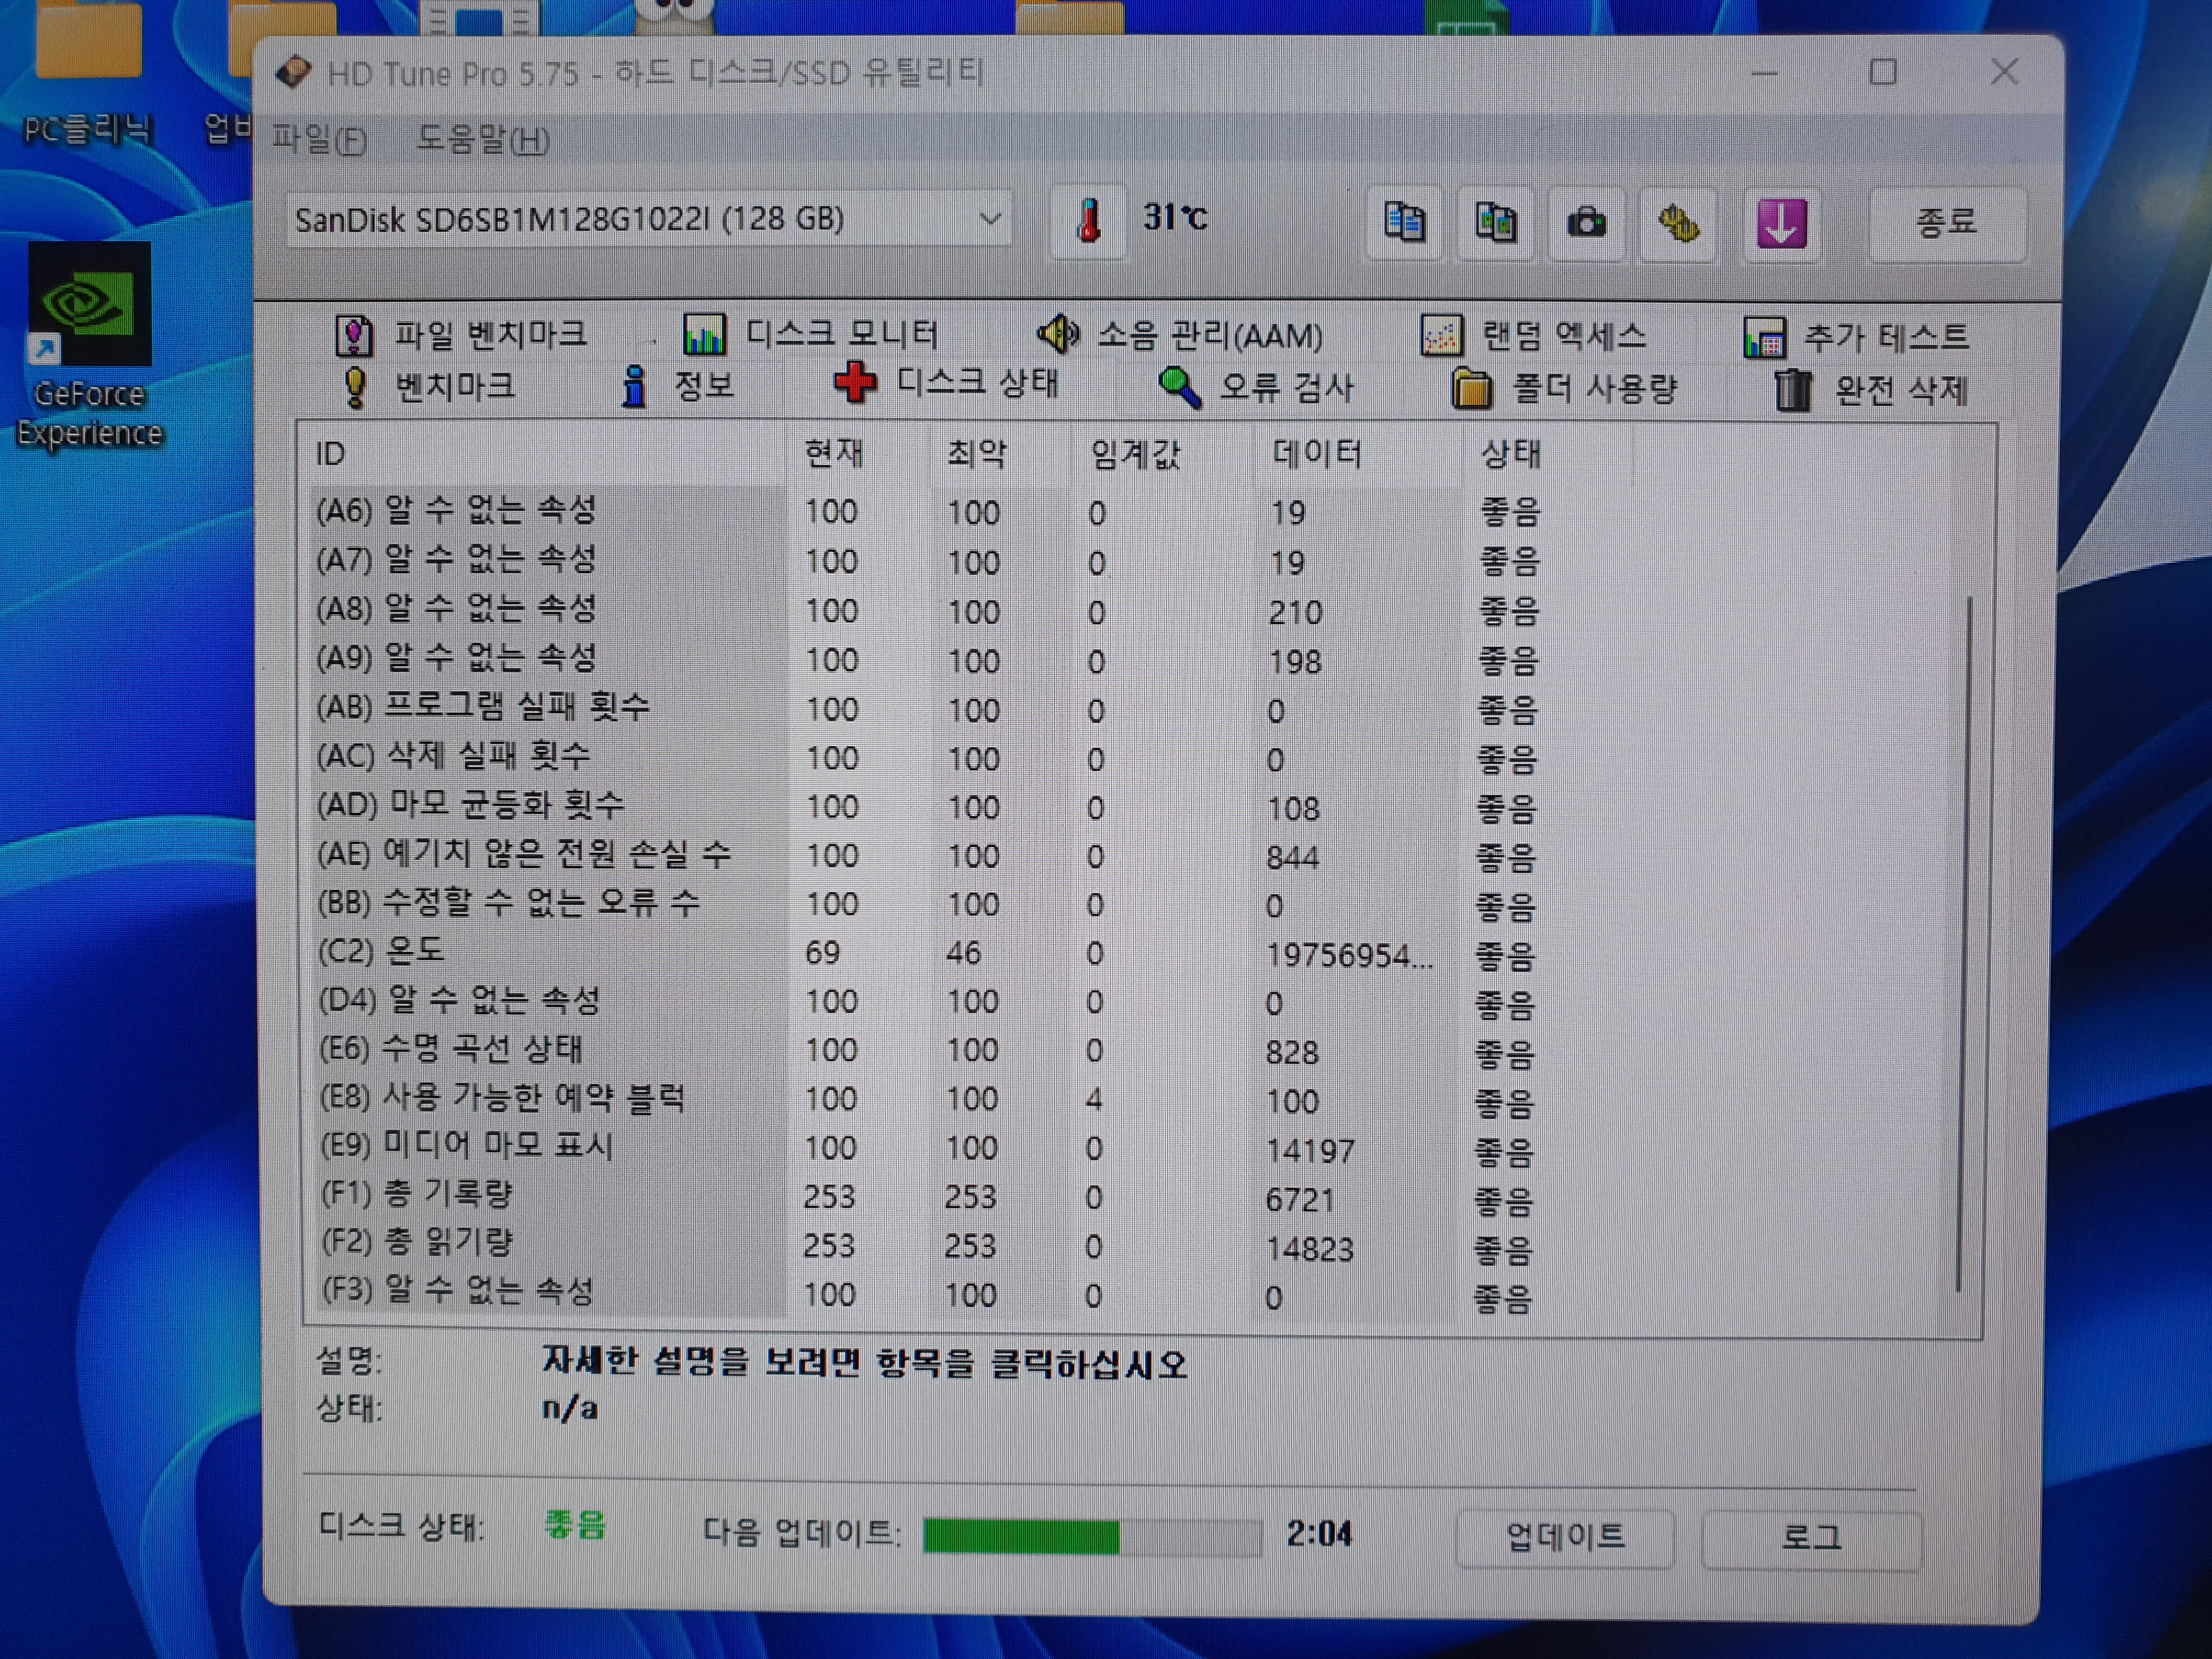
Task: Select the (AE) 예기치 않은 전원 손실 수 row
Action: [x=930, y=855]
